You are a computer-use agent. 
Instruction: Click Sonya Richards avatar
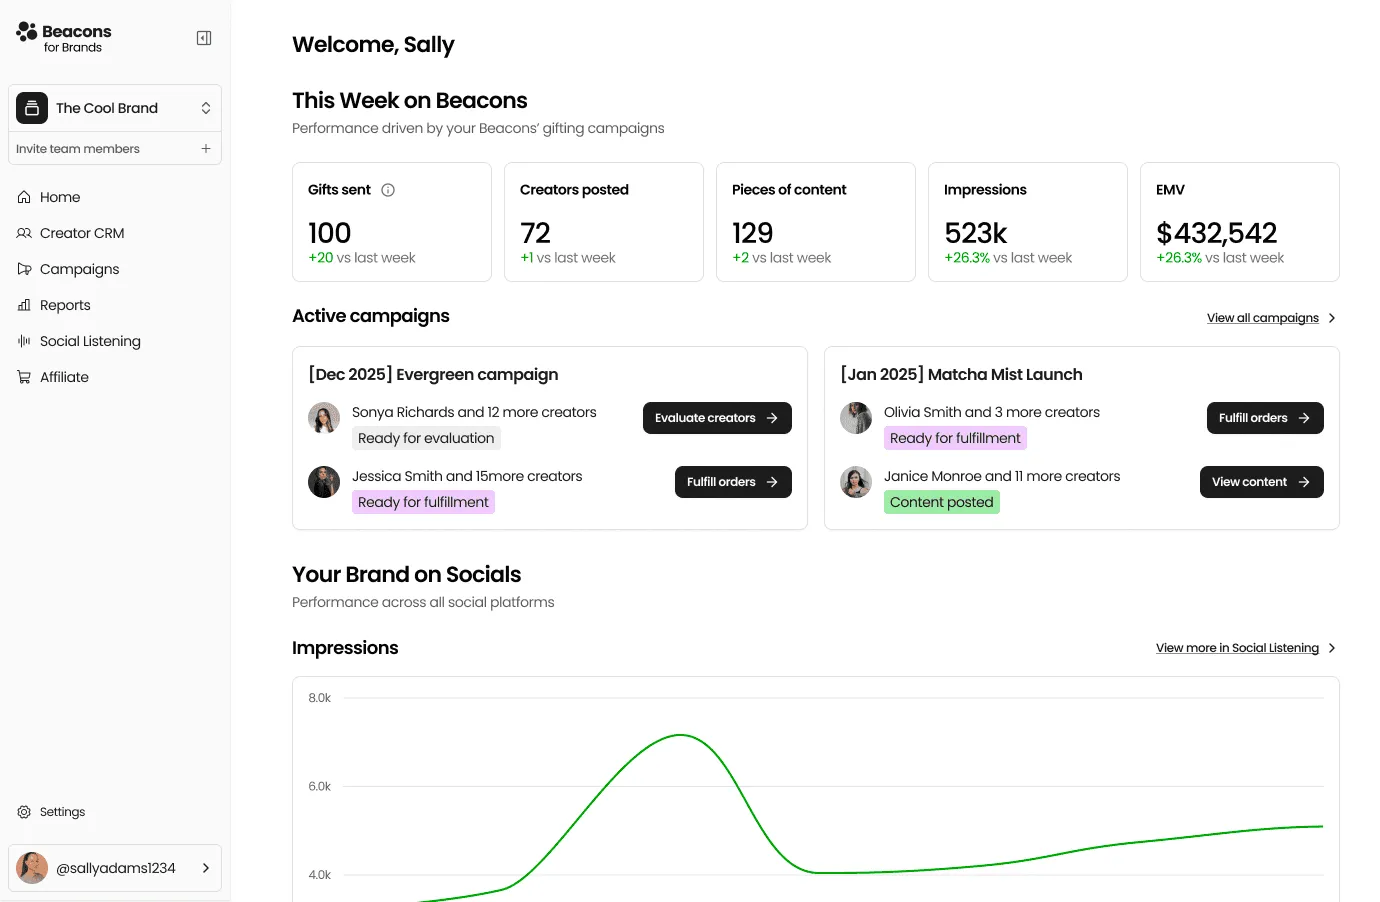coord(324,418)
